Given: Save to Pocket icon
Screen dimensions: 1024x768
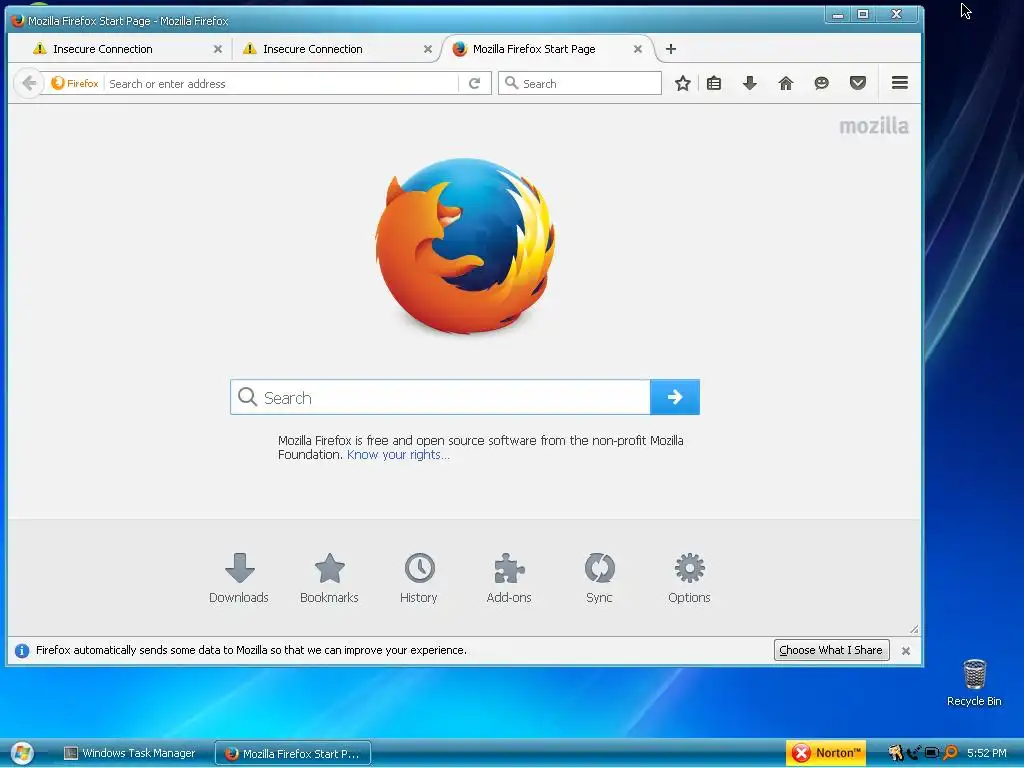Looking at the screenshot, I should coord(857,83).
